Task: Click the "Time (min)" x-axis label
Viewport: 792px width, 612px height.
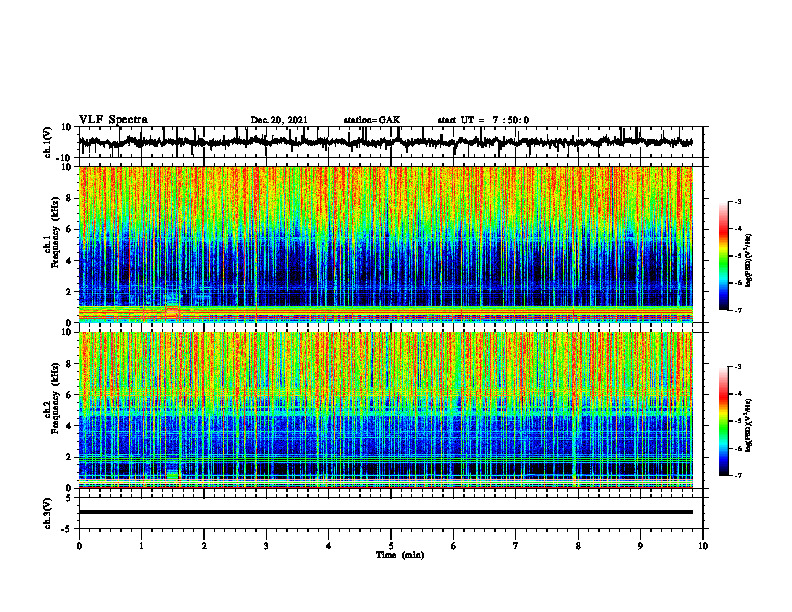Action: pyautogui.click(x=400, y=555)
